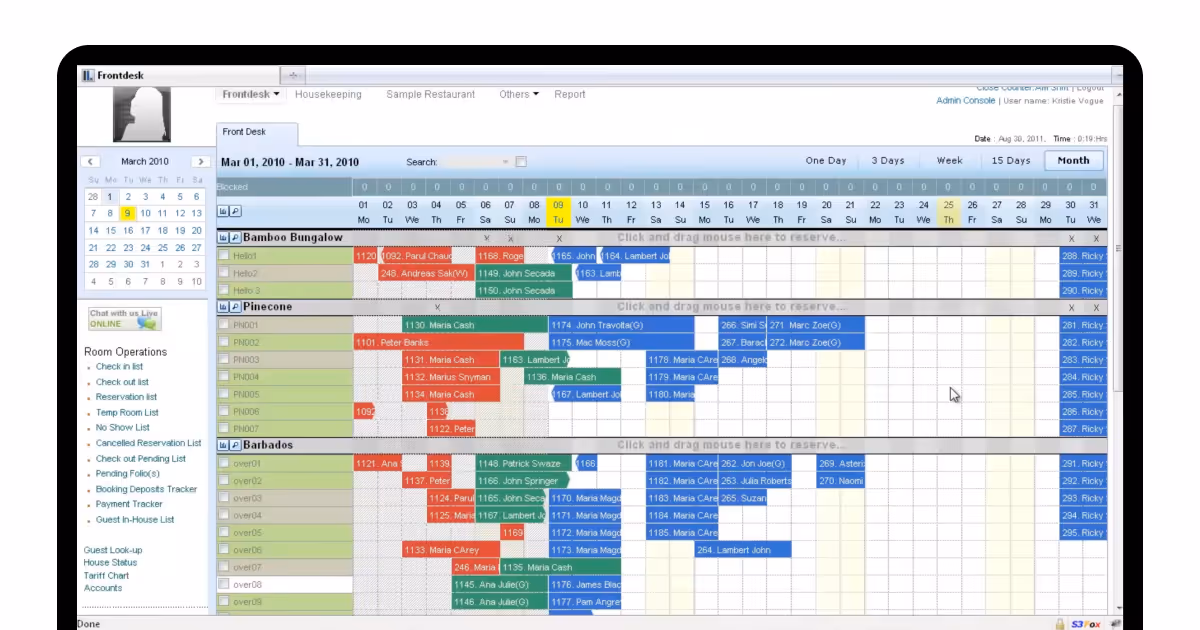Viewport: 1200px width, 630px height.
Task: Open the Sample Restaurant menu
Action: (431, 94)
